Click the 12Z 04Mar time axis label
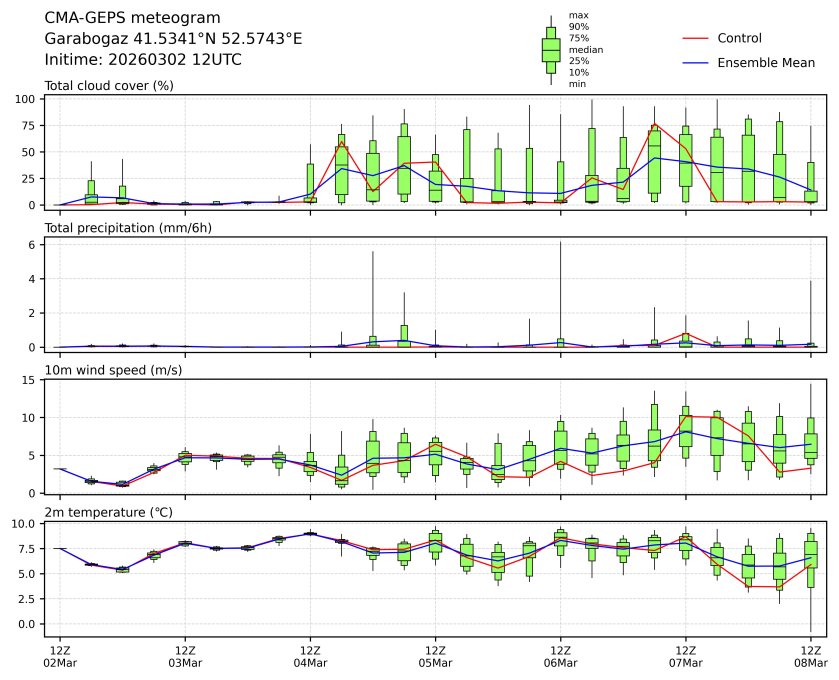 [310, 656]
